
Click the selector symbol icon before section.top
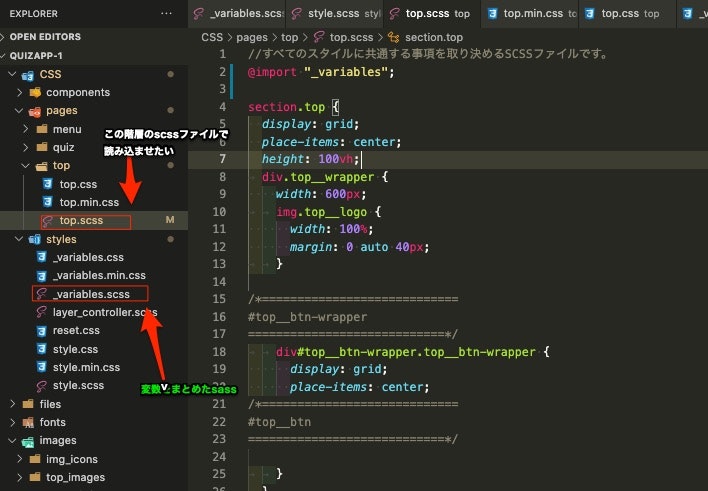pyautogui.click(x=393, y=37)
